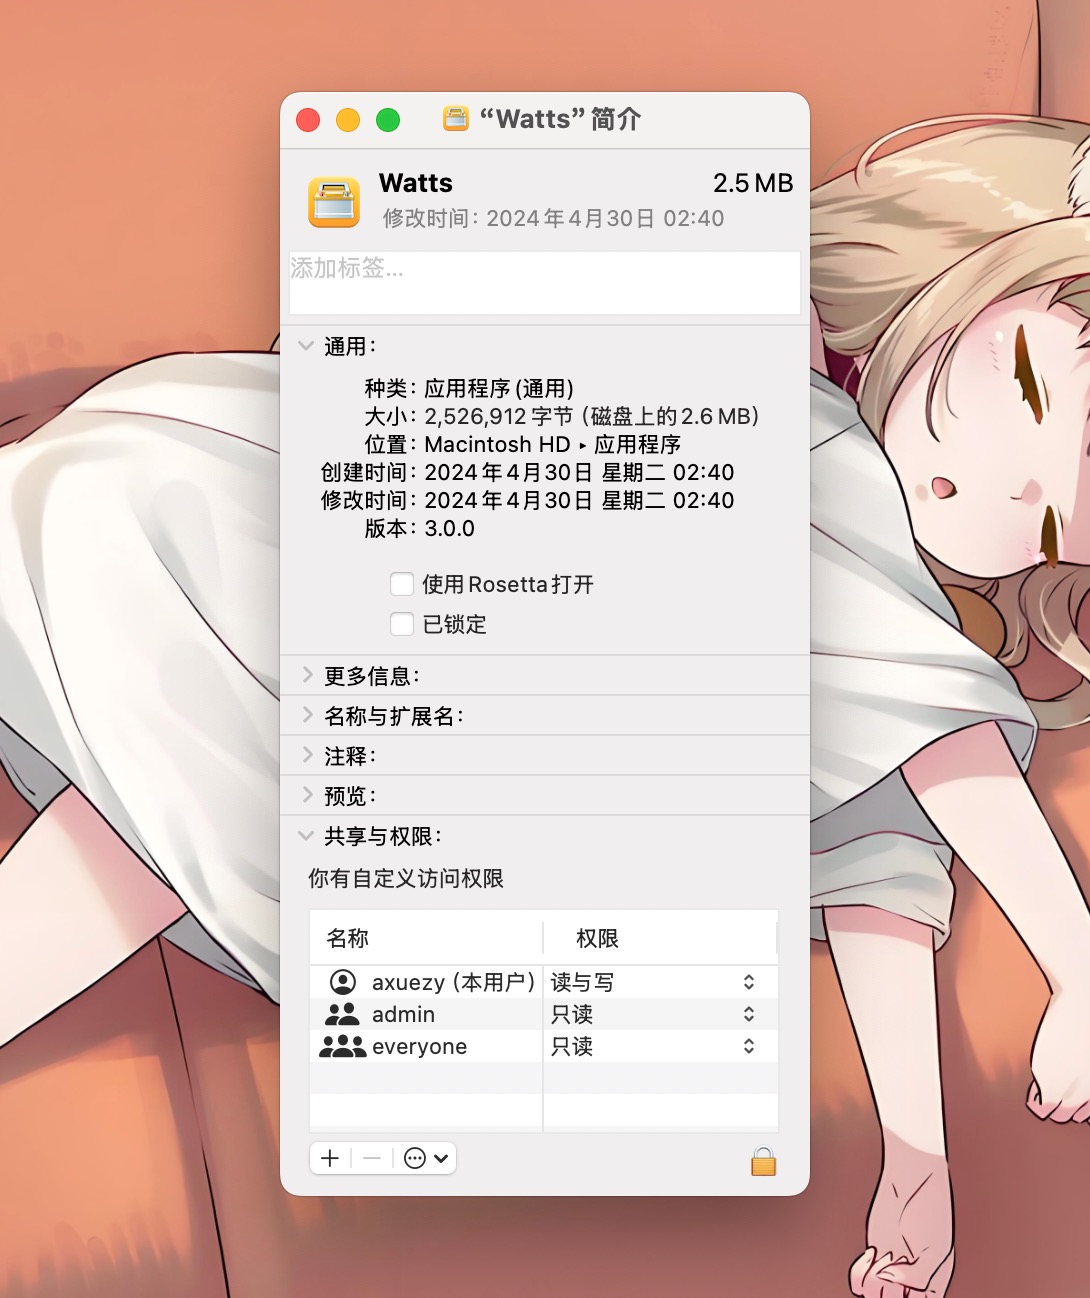1090x1298 pixels.
Task: Expand the 预览 section
Action: click(x=307, y=795)
